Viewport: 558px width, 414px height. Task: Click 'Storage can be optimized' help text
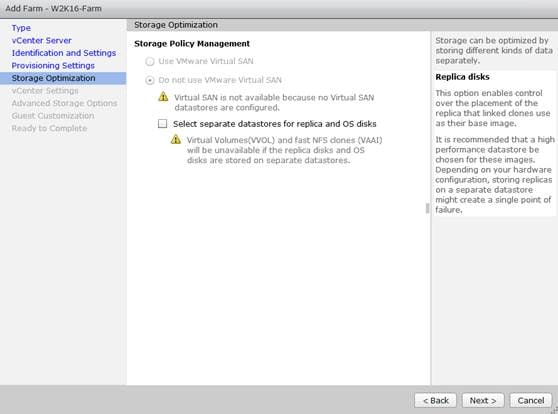pyautogui.click(x=494, y=51)
